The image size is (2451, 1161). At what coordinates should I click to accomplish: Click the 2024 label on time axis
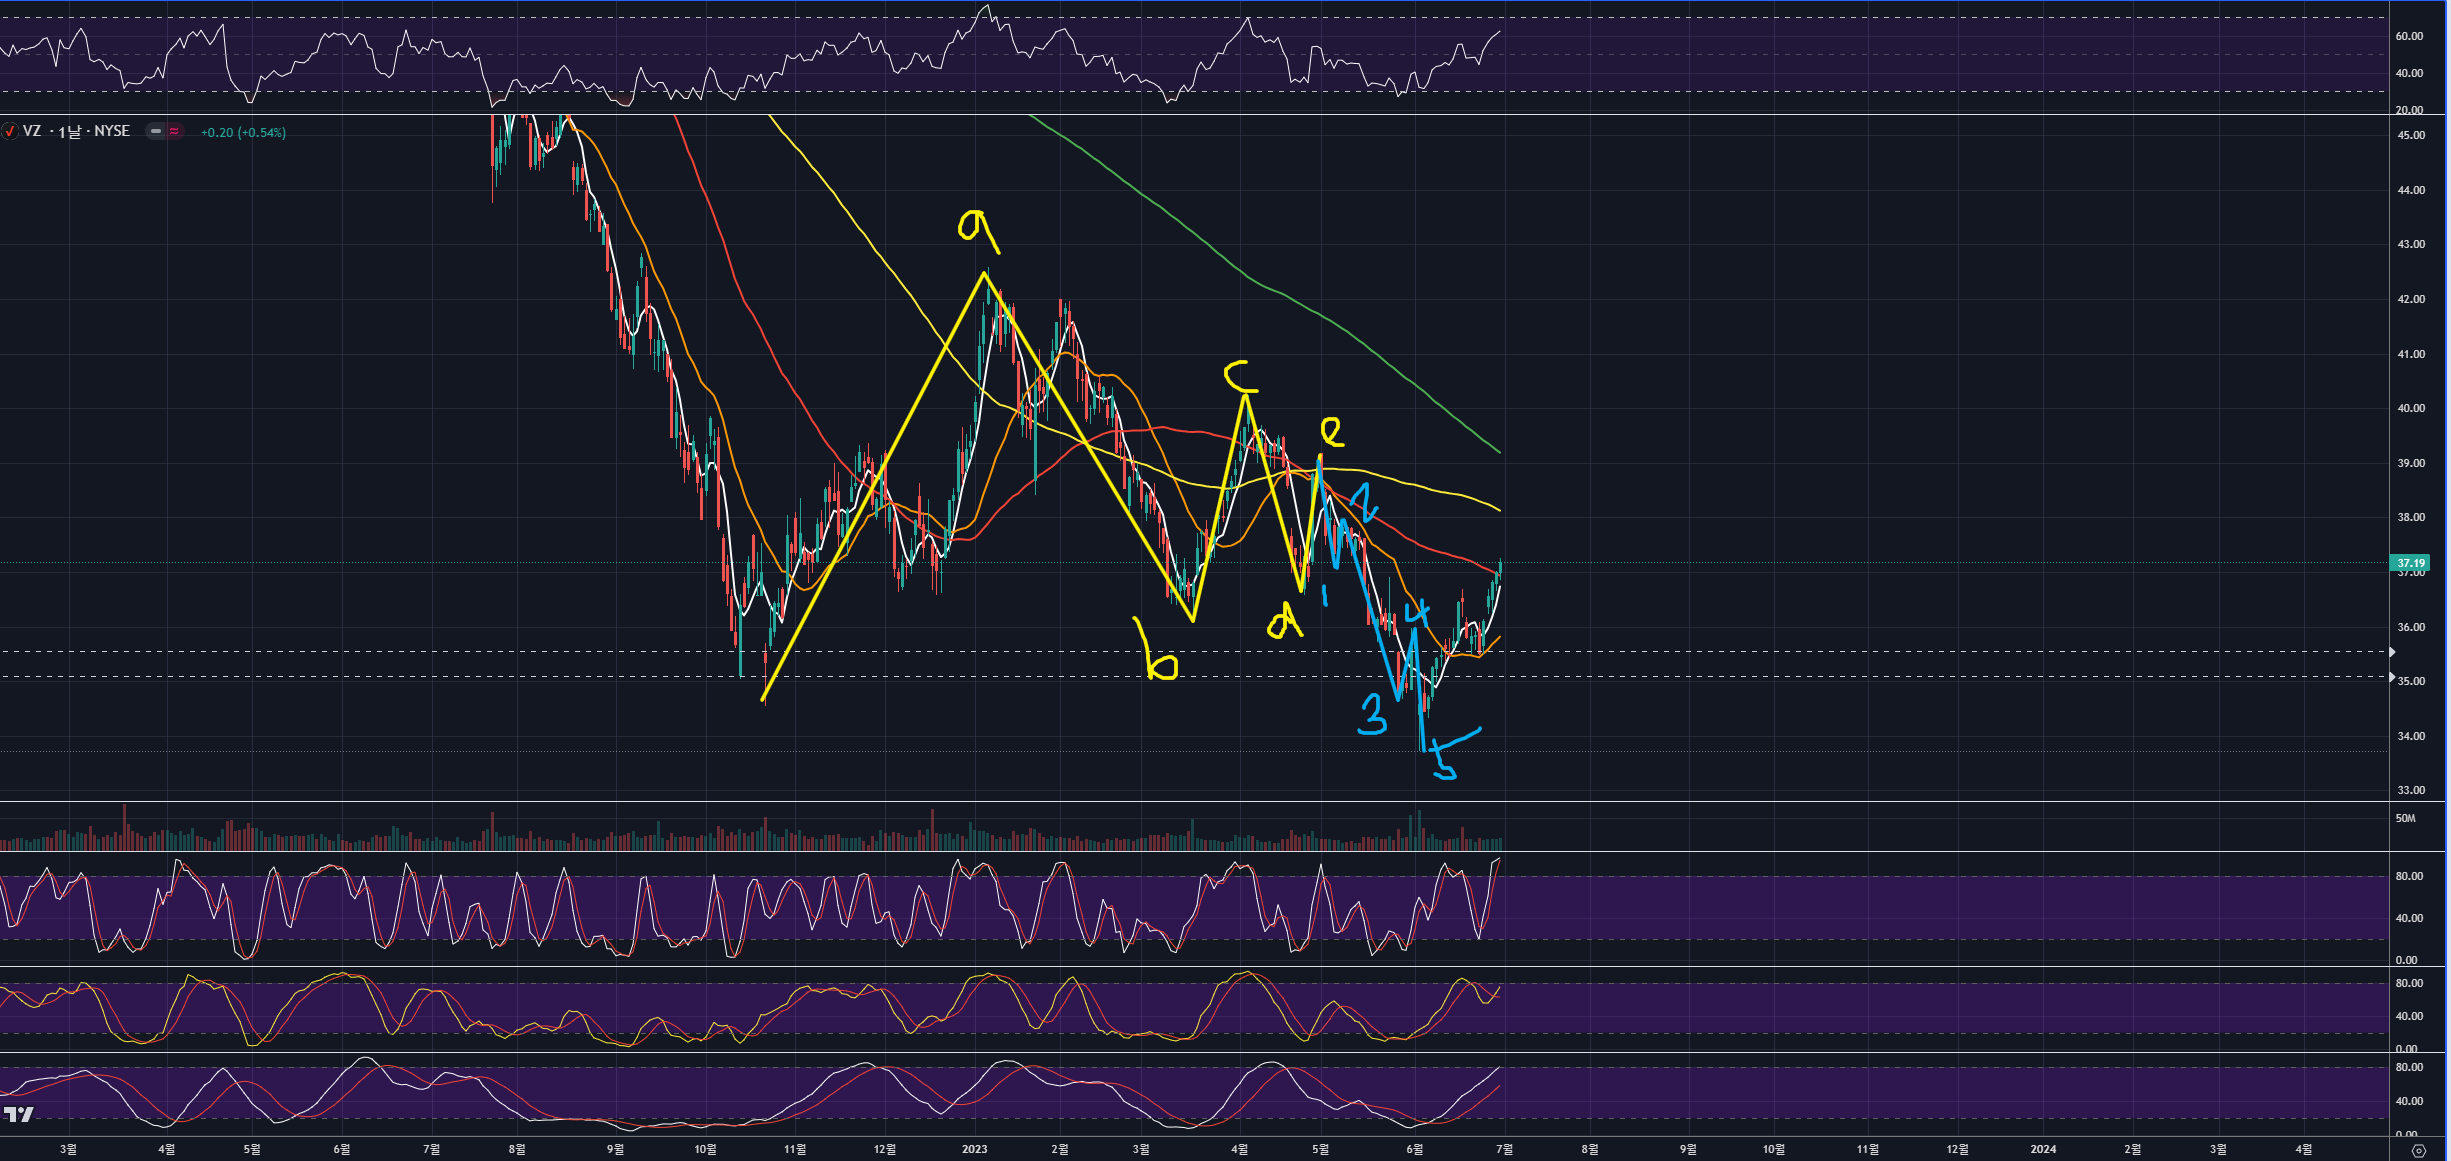[2043, 1149]
